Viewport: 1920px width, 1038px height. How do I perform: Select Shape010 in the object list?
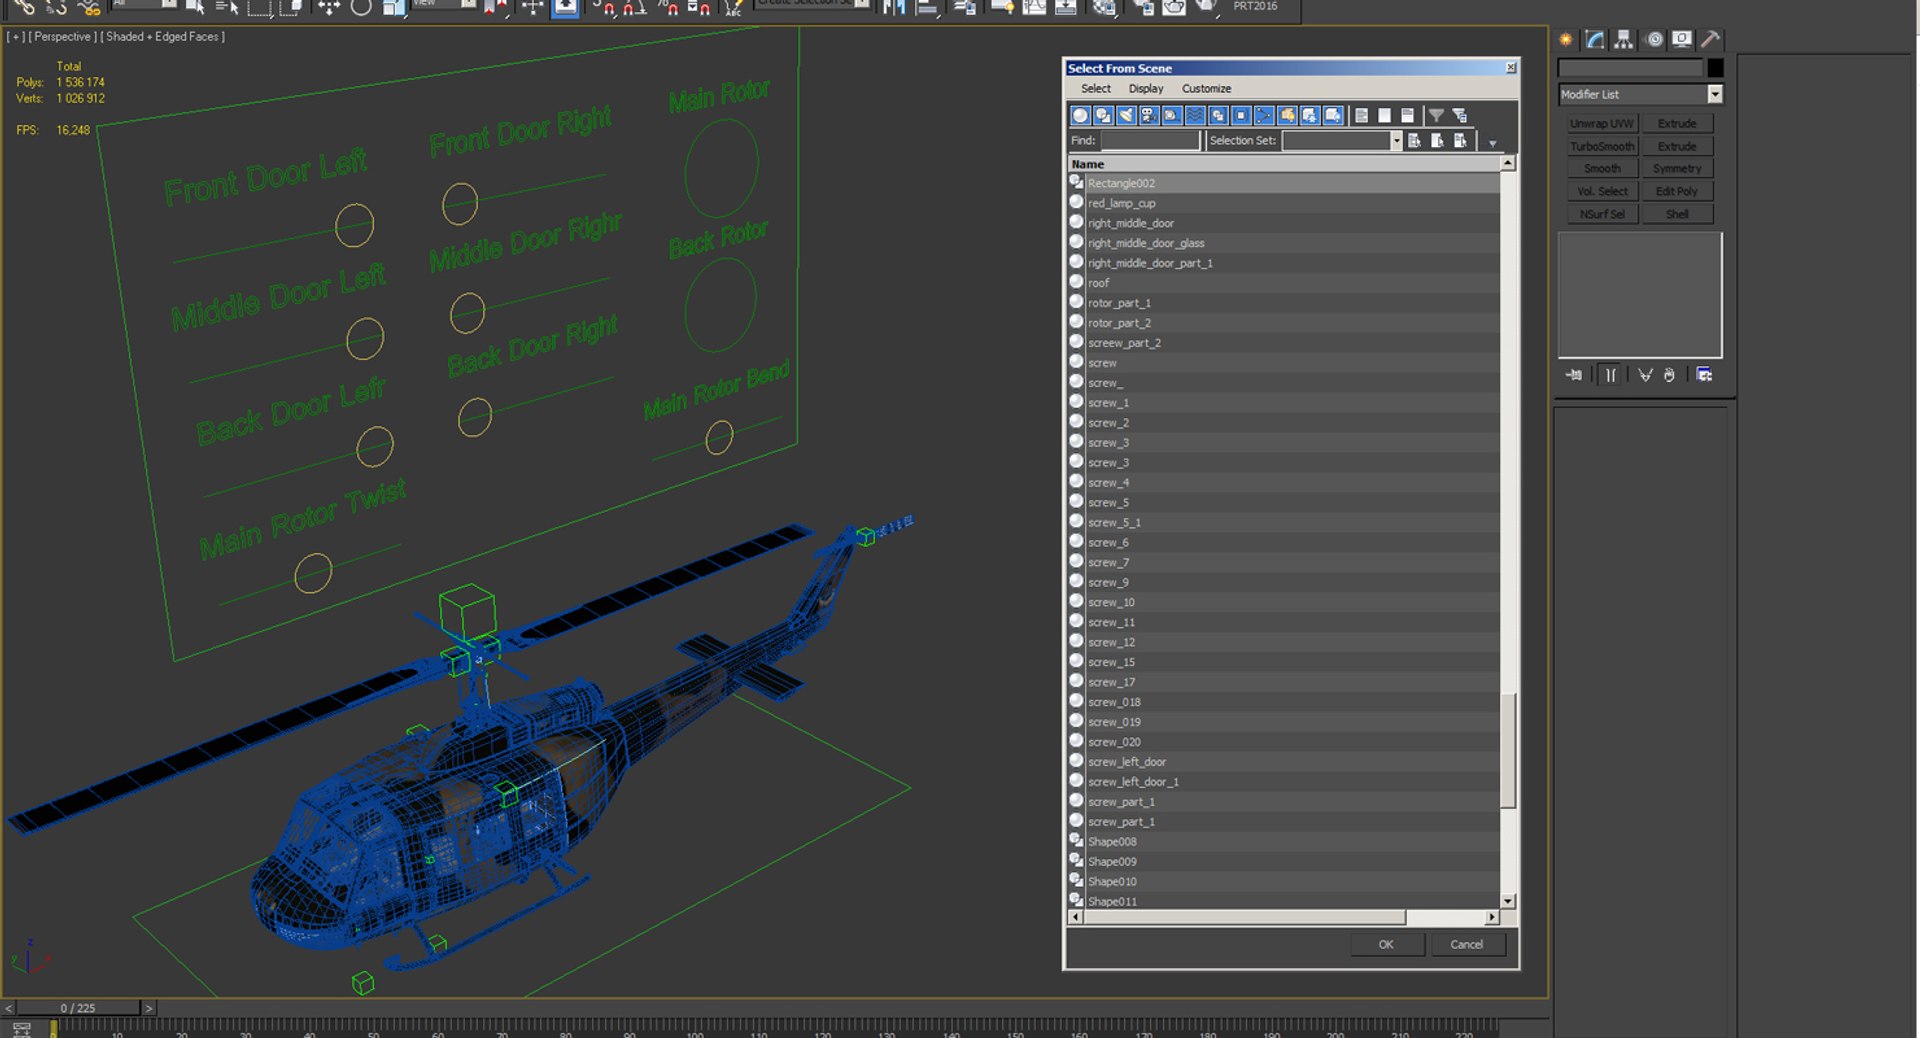pos(1283,882)
